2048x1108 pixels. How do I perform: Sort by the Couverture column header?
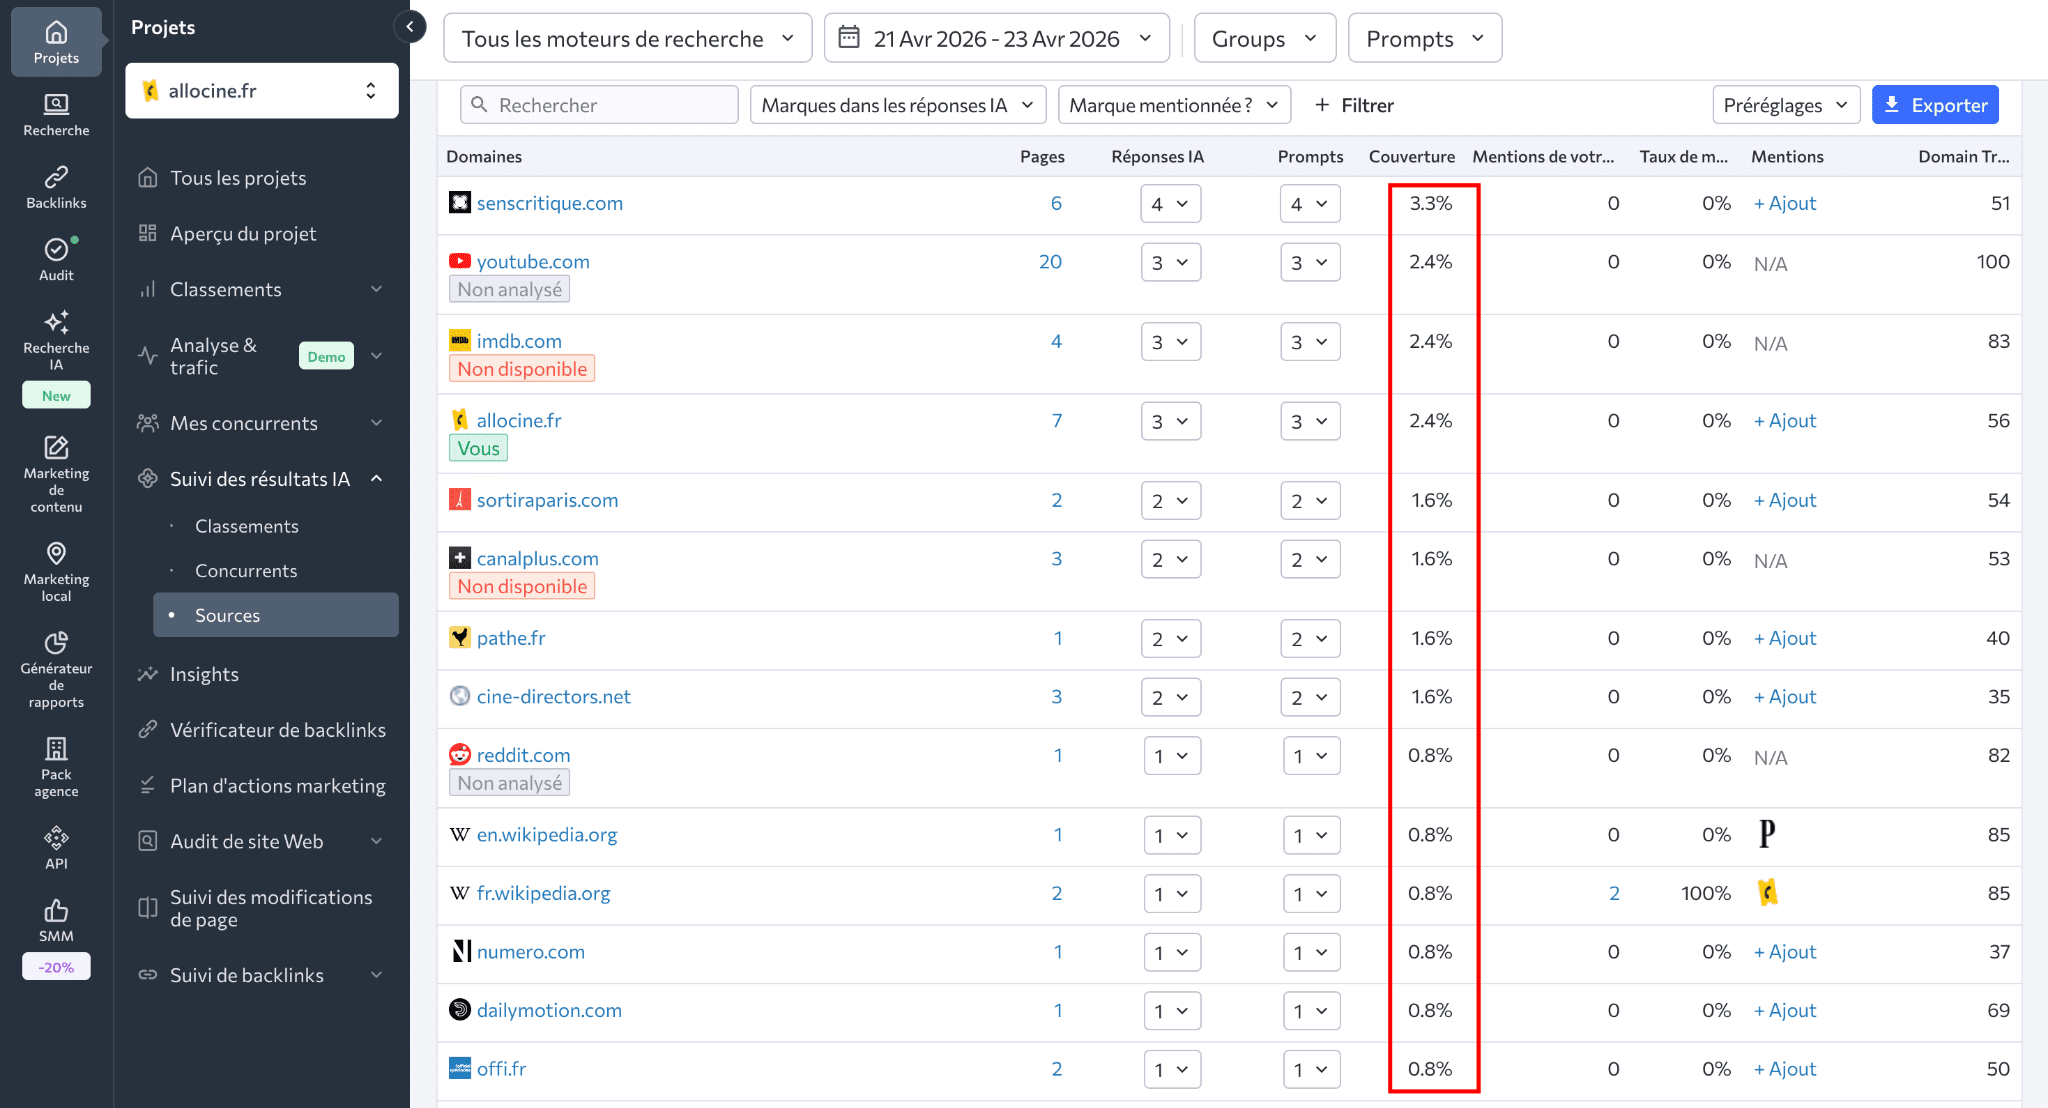click(x=1411, y=156)
